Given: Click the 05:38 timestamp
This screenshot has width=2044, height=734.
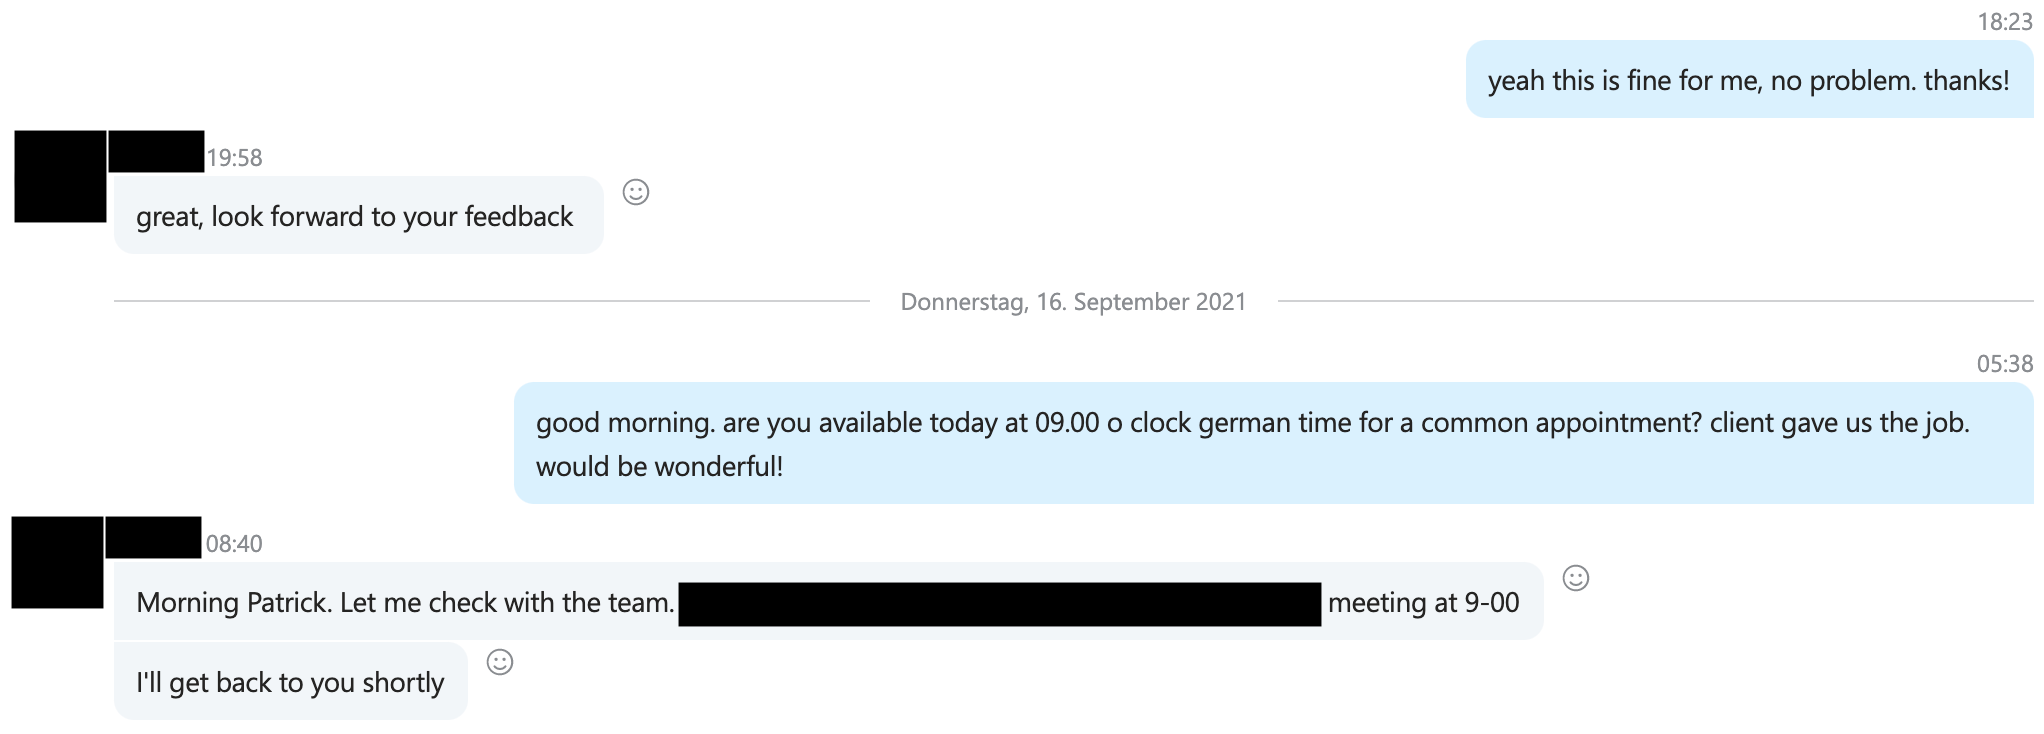Looking at the screenshot, I should coord(2004,364).
